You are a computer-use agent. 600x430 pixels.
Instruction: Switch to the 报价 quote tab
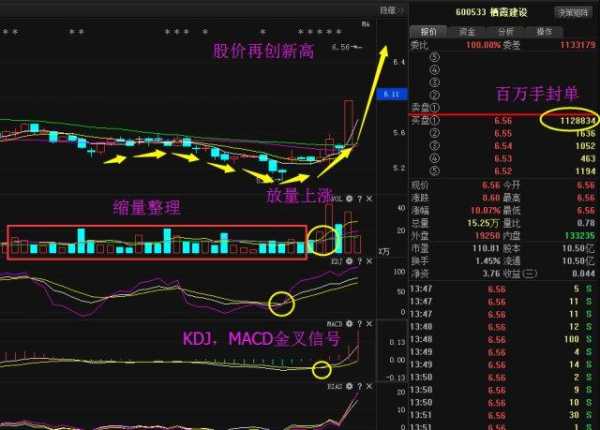pos(429,32)
